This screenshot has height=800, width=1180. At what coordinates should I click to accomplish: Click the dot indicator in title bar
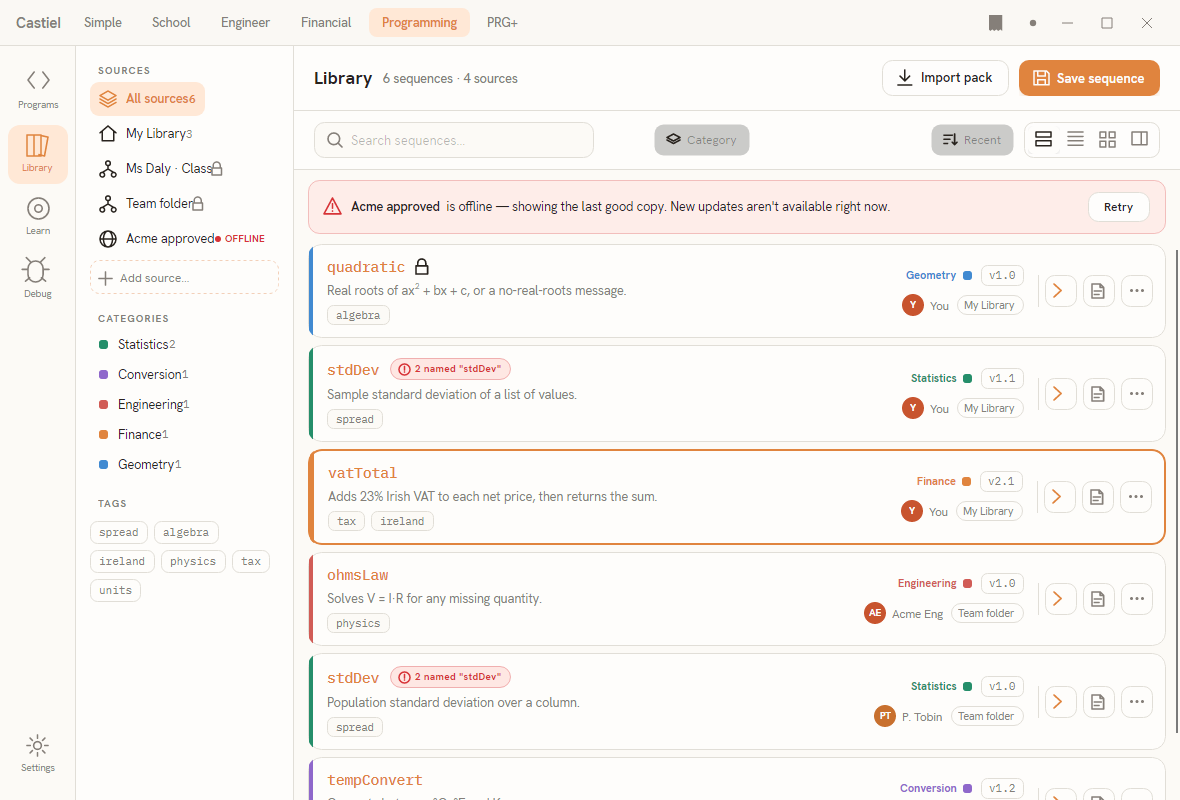click(x=1032, y=23)
